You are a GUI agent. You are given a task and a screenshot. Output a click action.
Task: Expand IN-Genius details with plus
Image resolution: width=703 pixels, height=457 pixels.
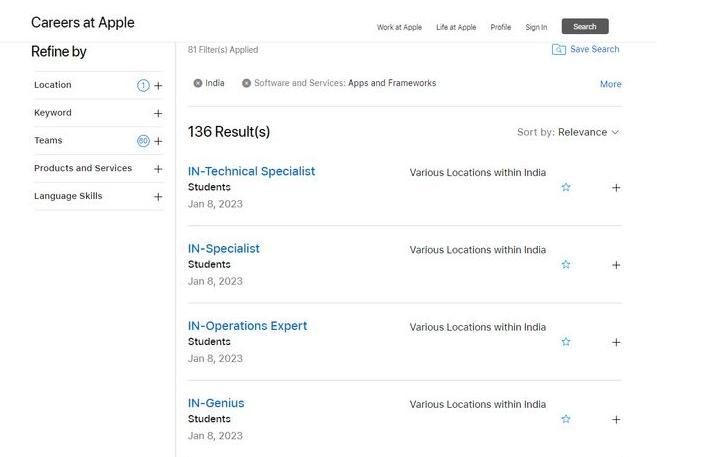pyautogui.click(x=616, y=419)
